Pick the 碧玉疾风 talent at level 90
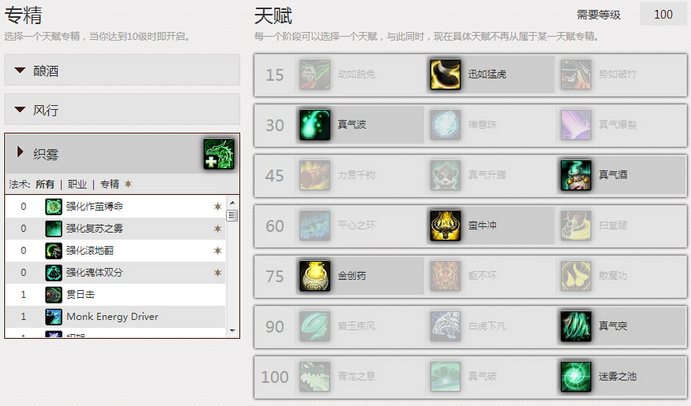The height and width of the screenshot is (406, 691). [359, 326]
